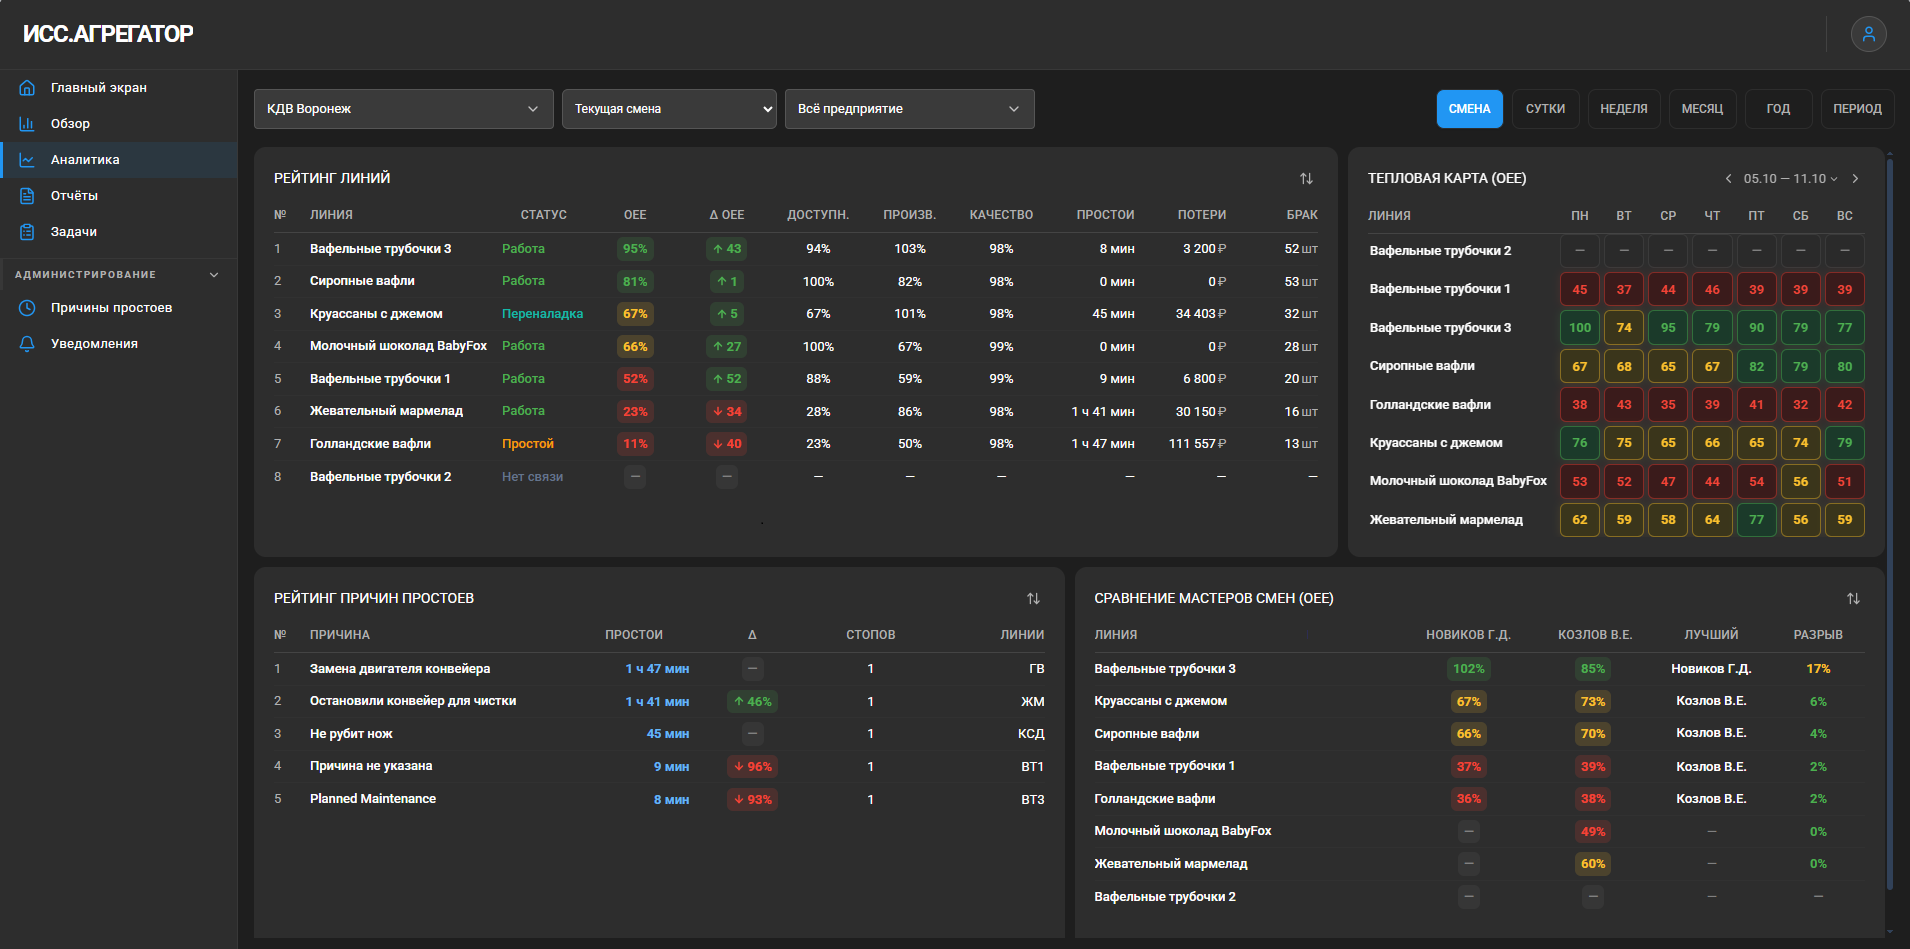
Task: Select the Год period tab
Action: click(x=1778, y=109)
